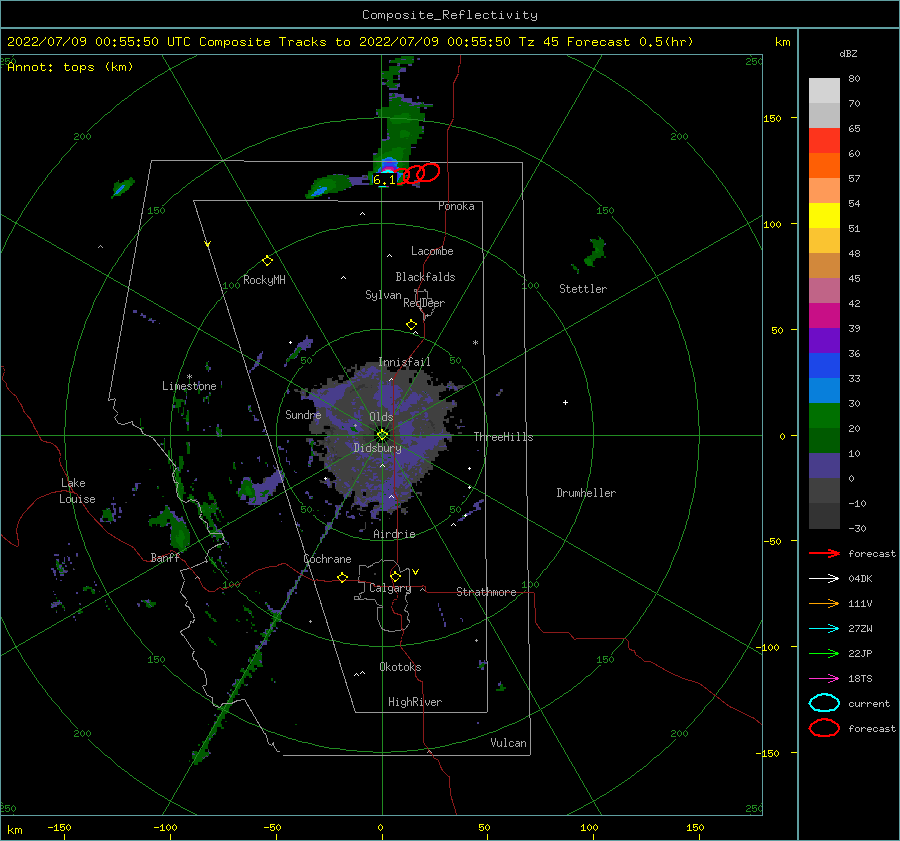Click the Cochrane label

[327, 559]
